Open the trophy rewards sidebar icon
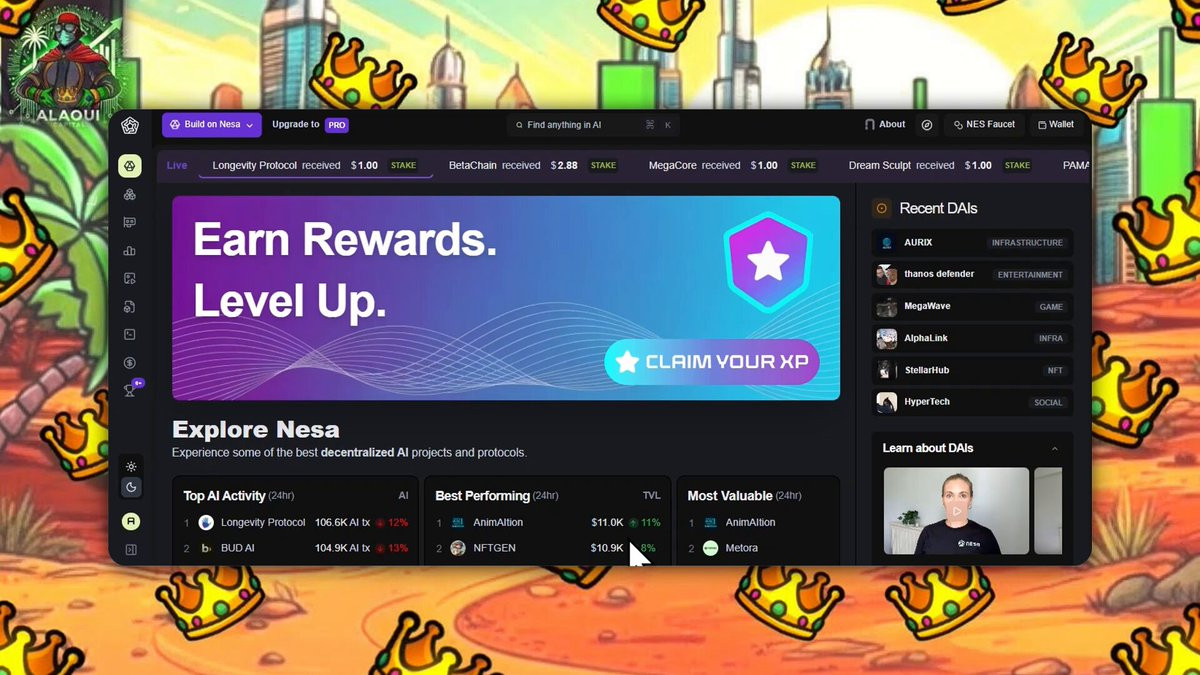Screen dimensions: 1200x675 click(130, 390)
